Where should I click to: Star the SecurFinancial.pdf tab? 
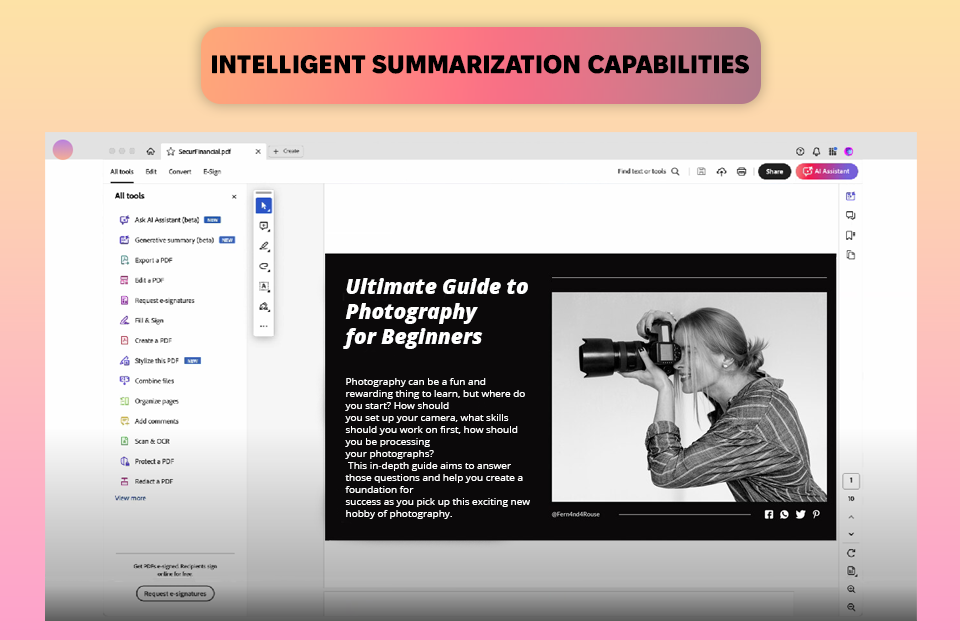point(171,151)
